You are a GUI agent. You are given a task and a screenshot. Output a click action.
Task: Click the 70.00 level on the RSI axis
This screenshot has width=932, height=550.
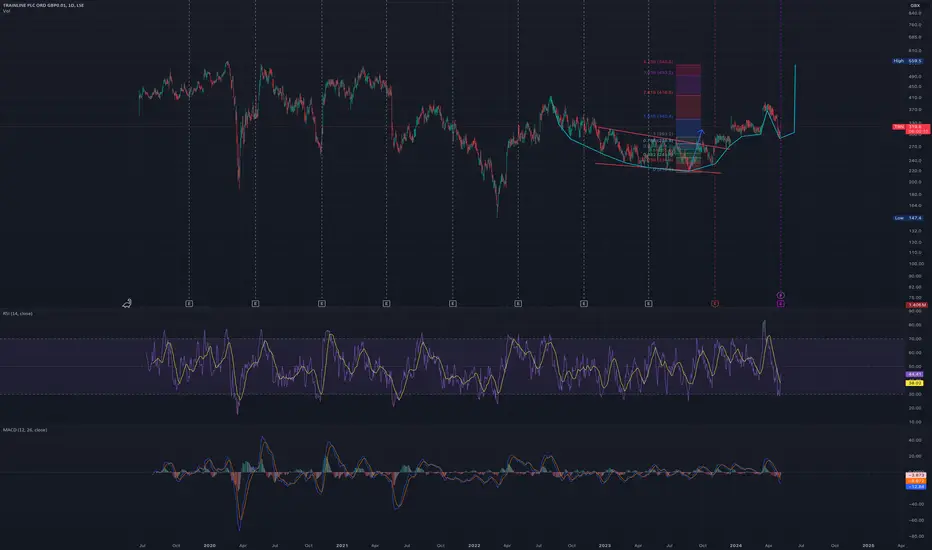[x=915, y=339]
